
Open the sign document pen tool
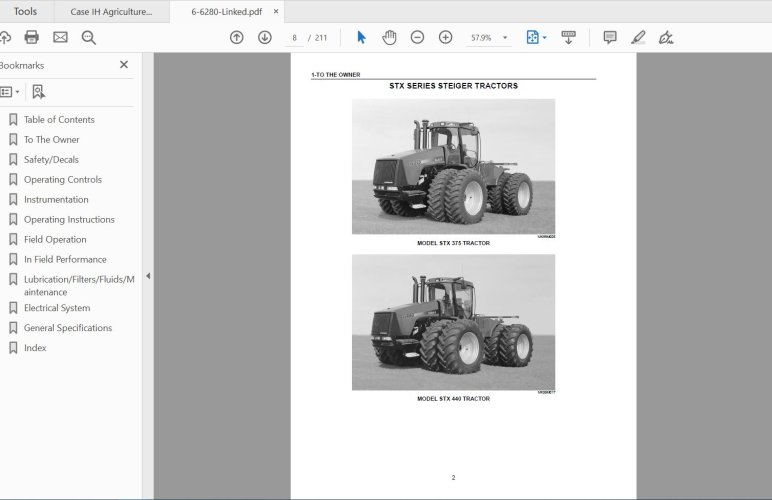[666, 37]
